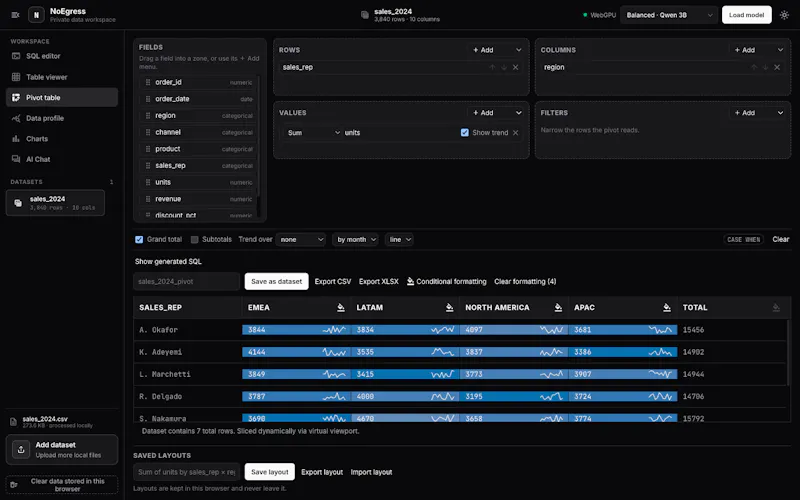
Task: Click NORTH AMERICA column formatting icon
Action: (558, 308)
